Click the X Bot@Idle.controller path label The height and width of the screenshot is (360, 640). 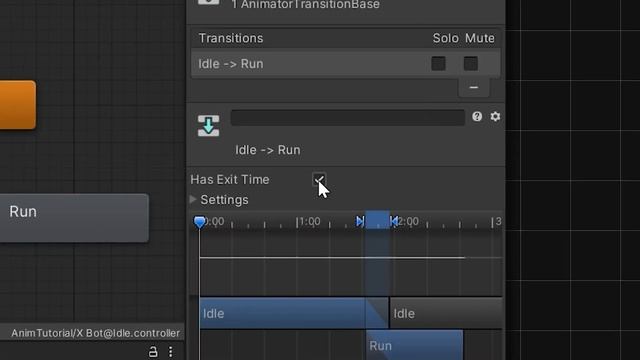click(95, 333)
